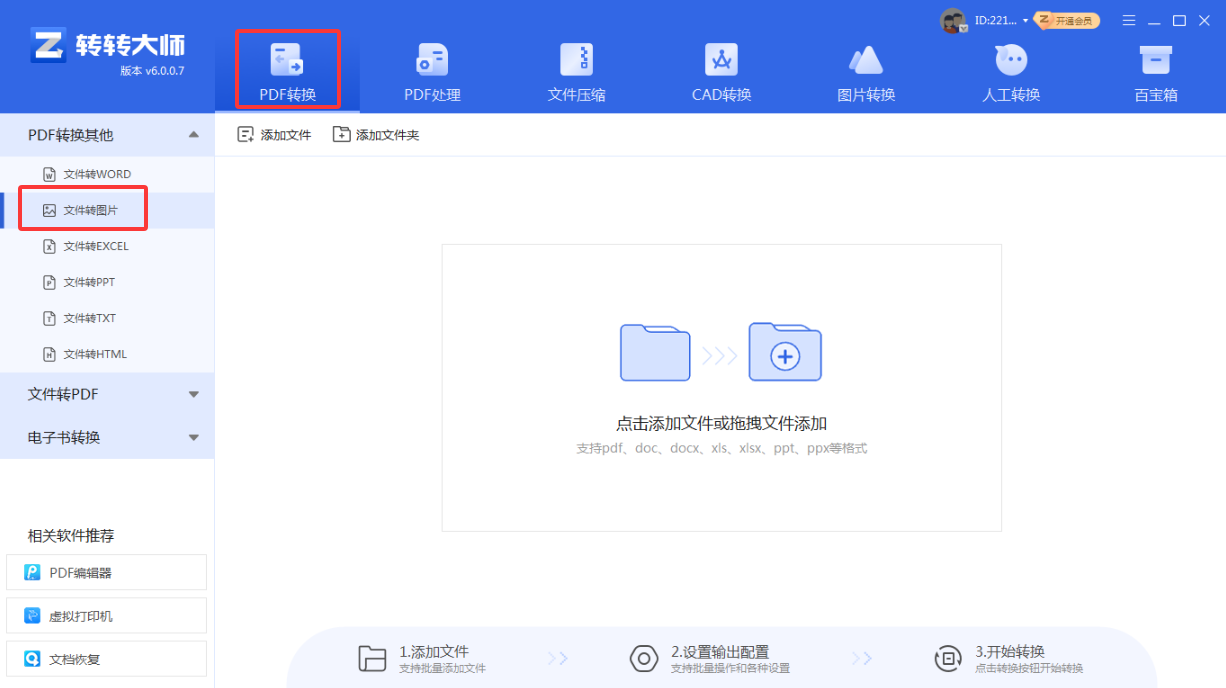Click the 版本 v6.0.0.7 version label
This screenshot has width=1226, height=688.
tap(152, 71)
